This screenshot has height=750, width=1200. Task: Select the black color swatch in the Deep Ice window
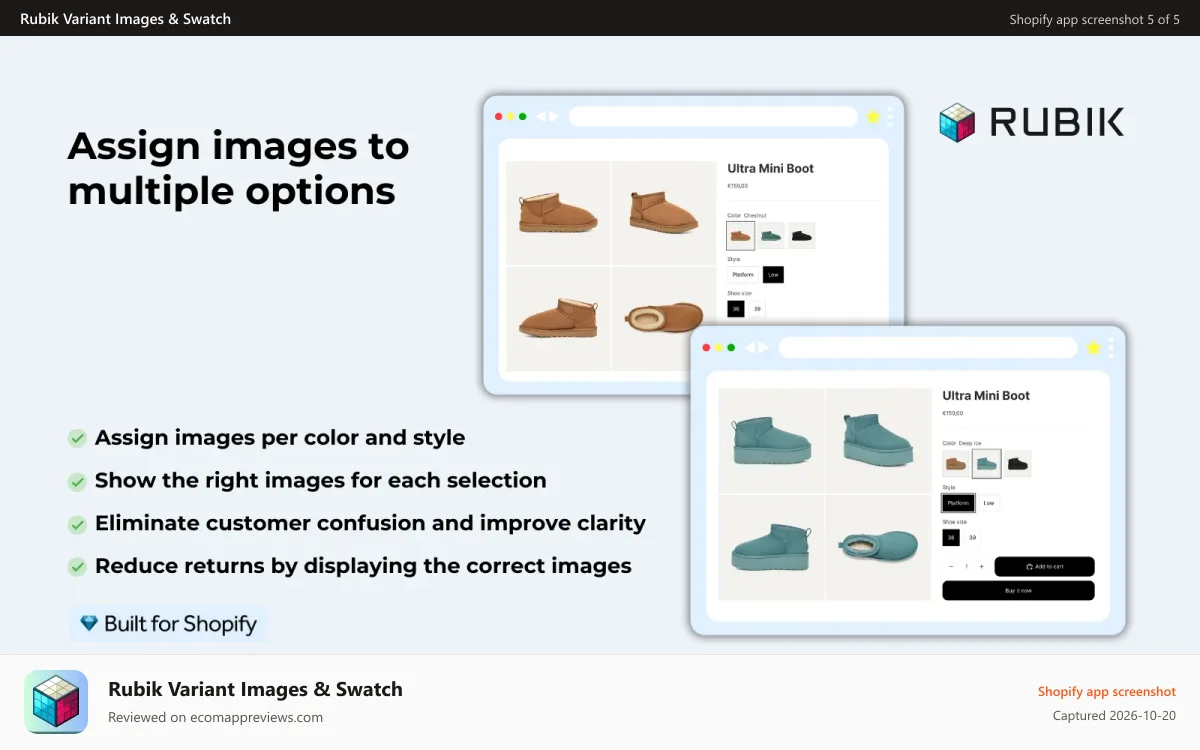click(1018, 464)
